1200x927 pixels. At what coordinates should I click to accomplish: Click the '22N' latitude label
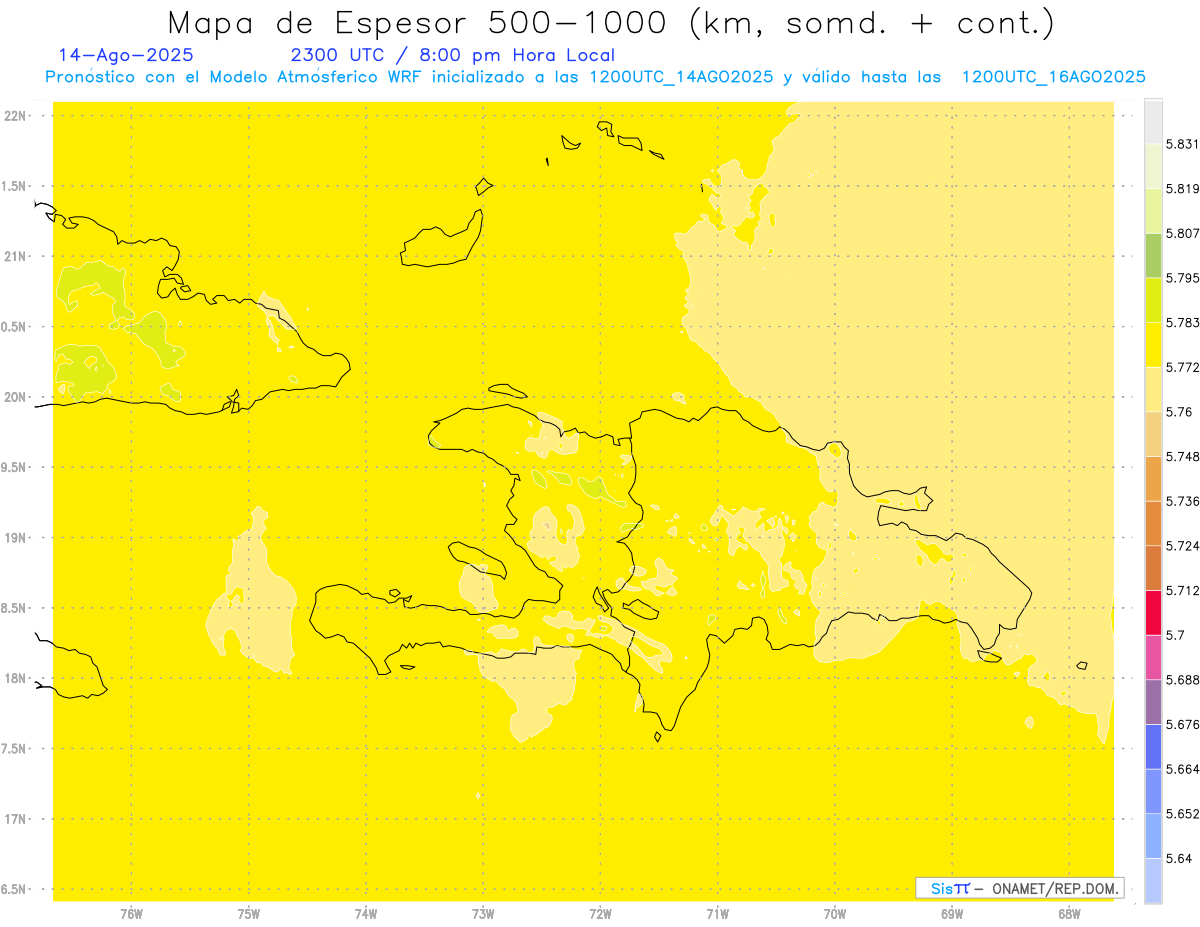click(x=15, y=116)
